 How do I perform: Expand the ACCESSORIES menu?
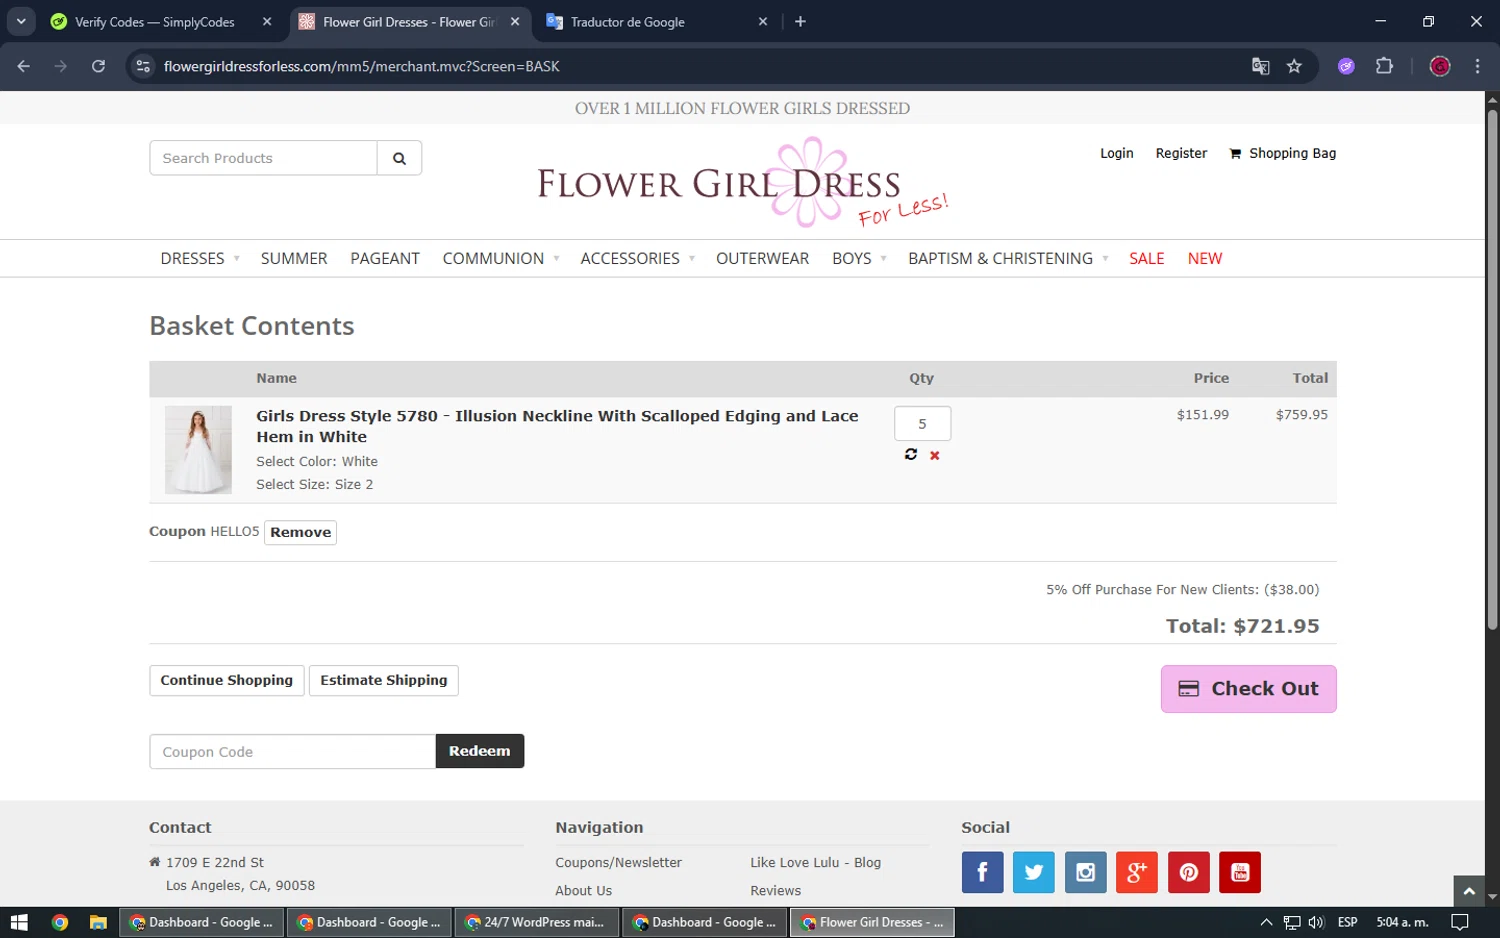(x=638, y=258)
